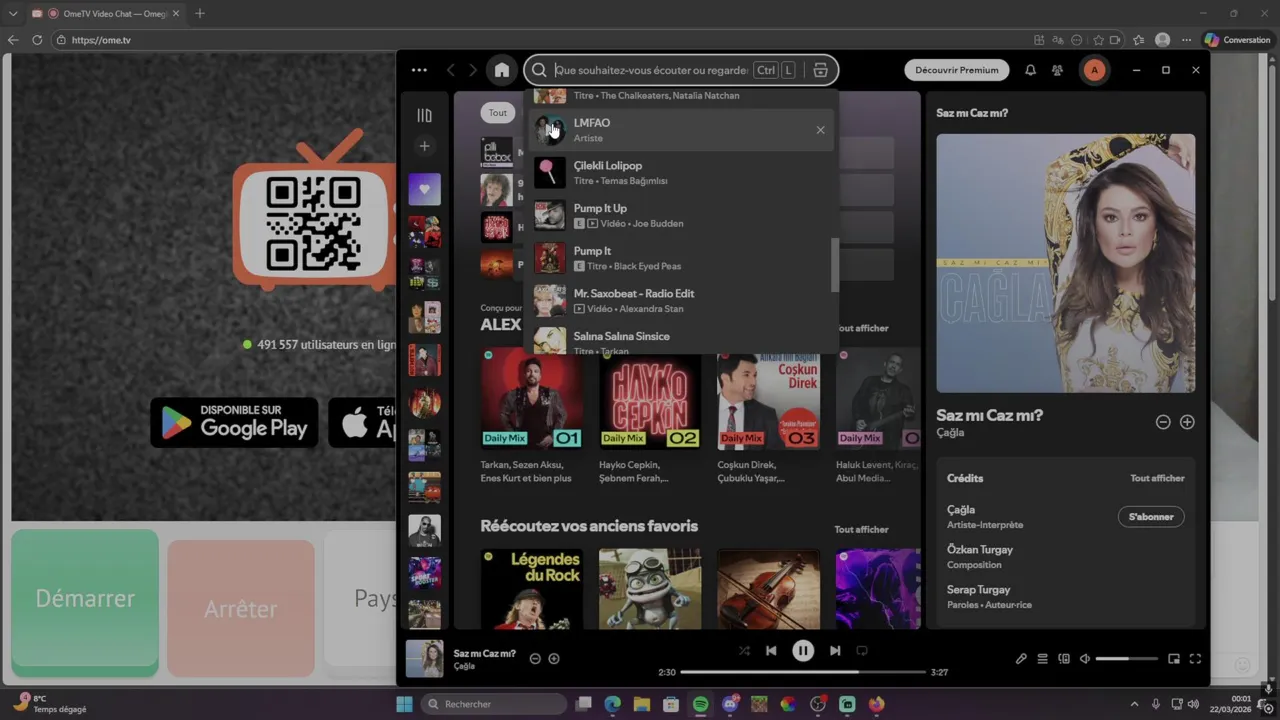1280x720 pixels.
Task: Skip to previous track
Action: tap(771, 650)
